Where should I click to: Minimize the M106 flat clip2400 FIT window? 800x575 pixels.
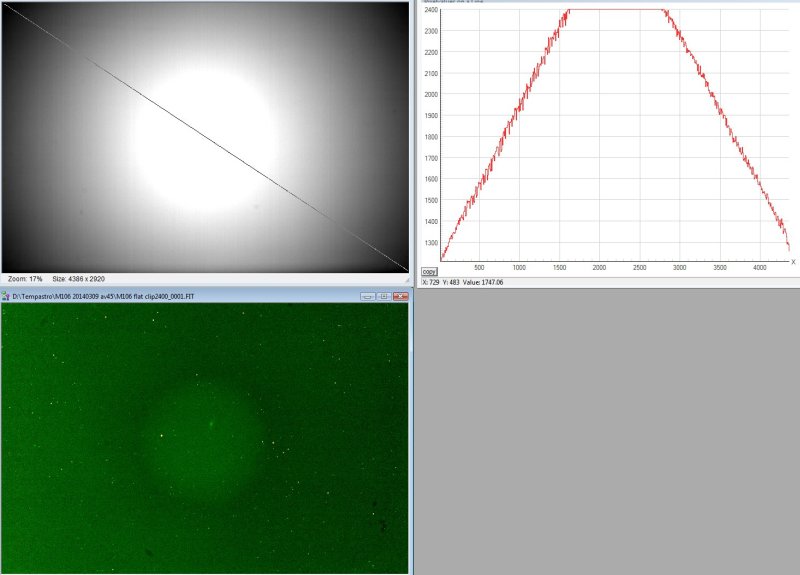(368, 296)
